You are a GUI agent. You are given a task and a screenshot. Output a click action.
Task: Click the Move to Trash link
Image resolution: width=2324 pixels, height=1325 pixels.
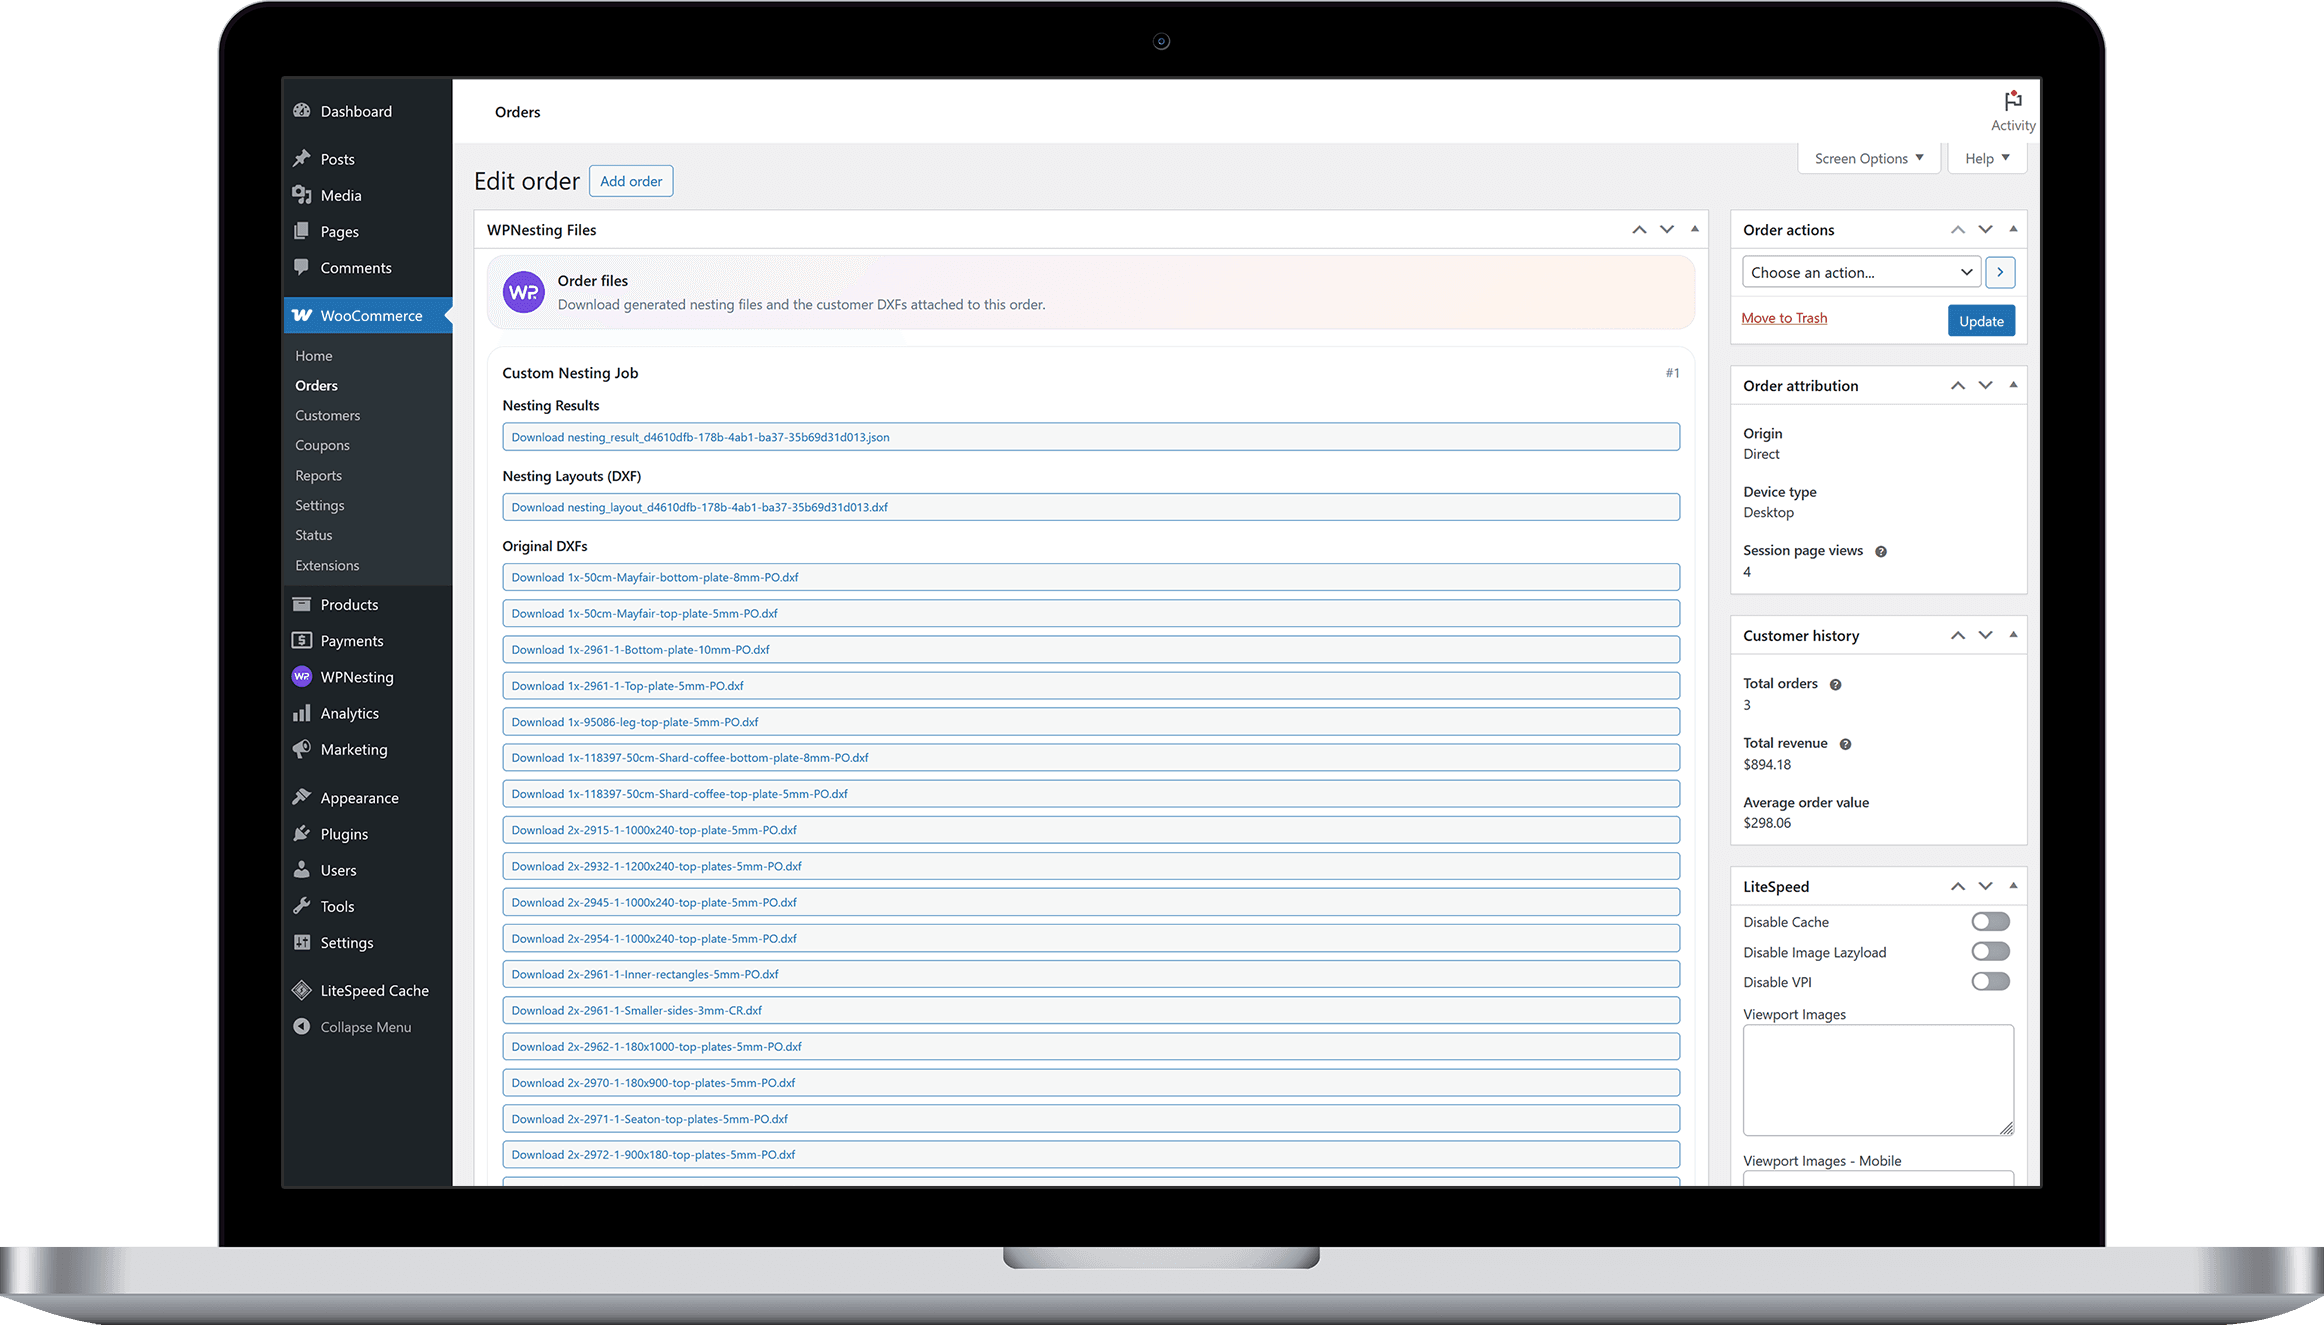[x=1783, y=318]
